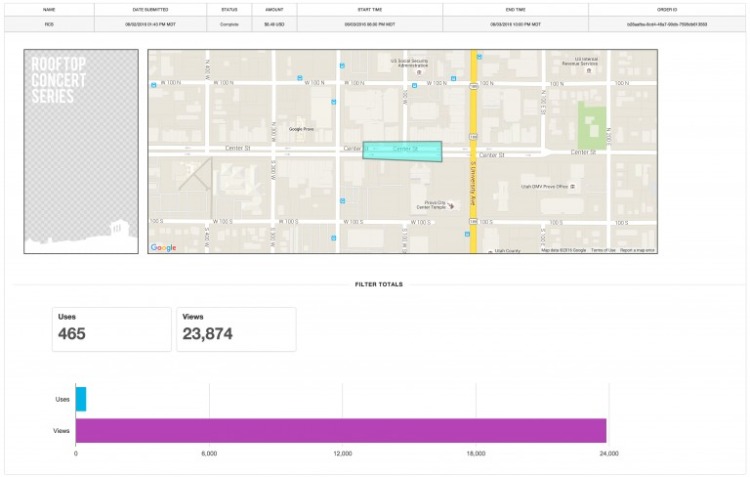Click the Provo City Center Temple marker
This screenshot has width=750, height=477.
450,206
